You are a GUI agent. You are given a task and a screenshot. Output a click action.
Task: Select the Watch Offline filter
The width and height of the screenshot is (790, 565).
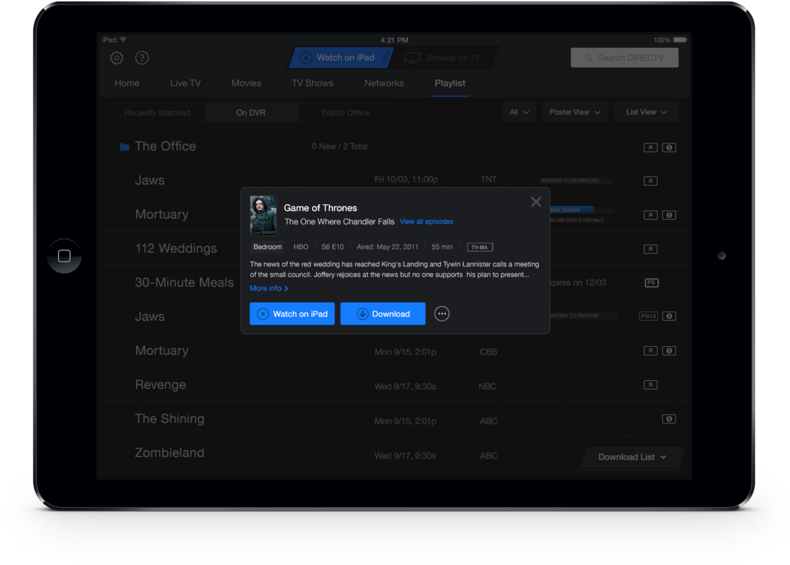tap(346, 112)
